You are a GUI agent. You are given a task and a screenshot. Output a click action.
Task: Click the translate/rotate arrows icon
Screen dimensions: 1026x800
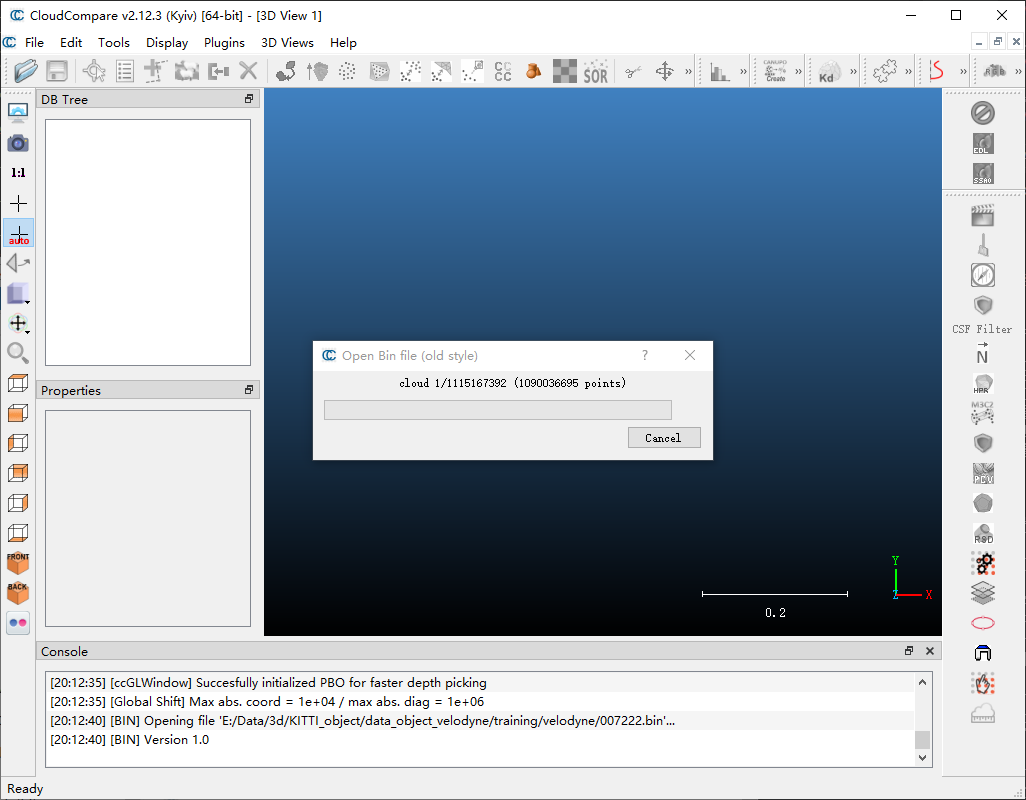(x=665, y=71)
